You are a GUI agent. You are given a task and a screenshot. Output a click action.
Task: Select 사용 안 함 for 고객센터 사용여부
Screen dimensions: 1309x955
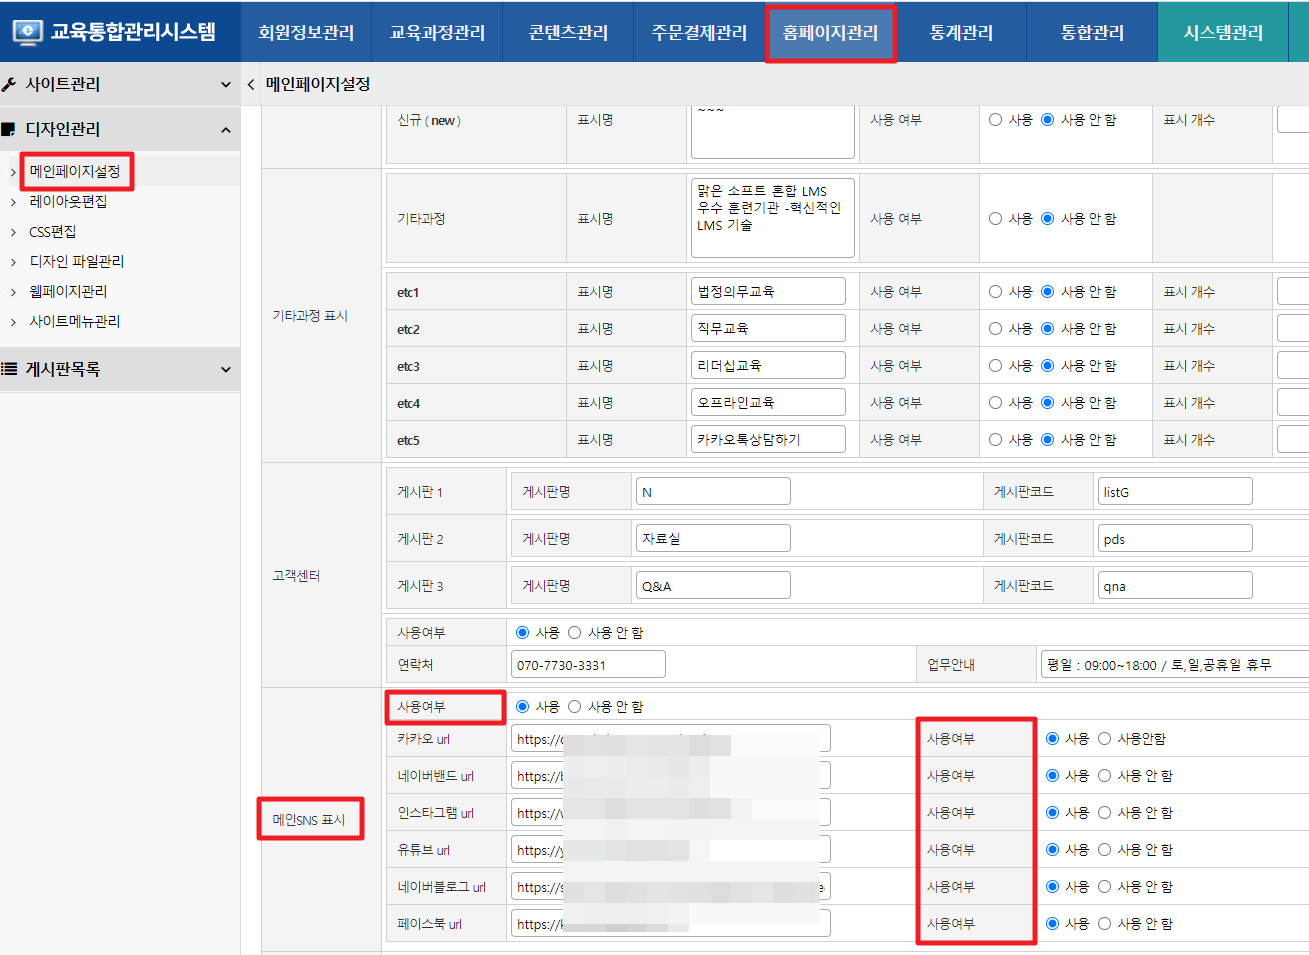point(574,633)
